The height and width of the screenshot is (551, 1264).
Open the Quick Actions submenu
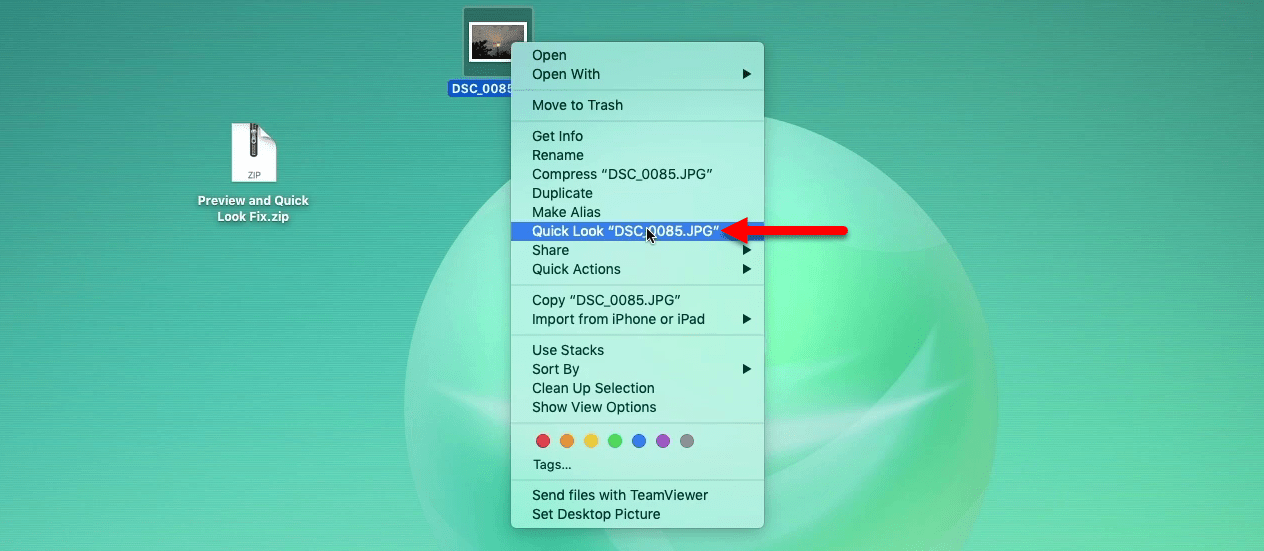(637, 269)
